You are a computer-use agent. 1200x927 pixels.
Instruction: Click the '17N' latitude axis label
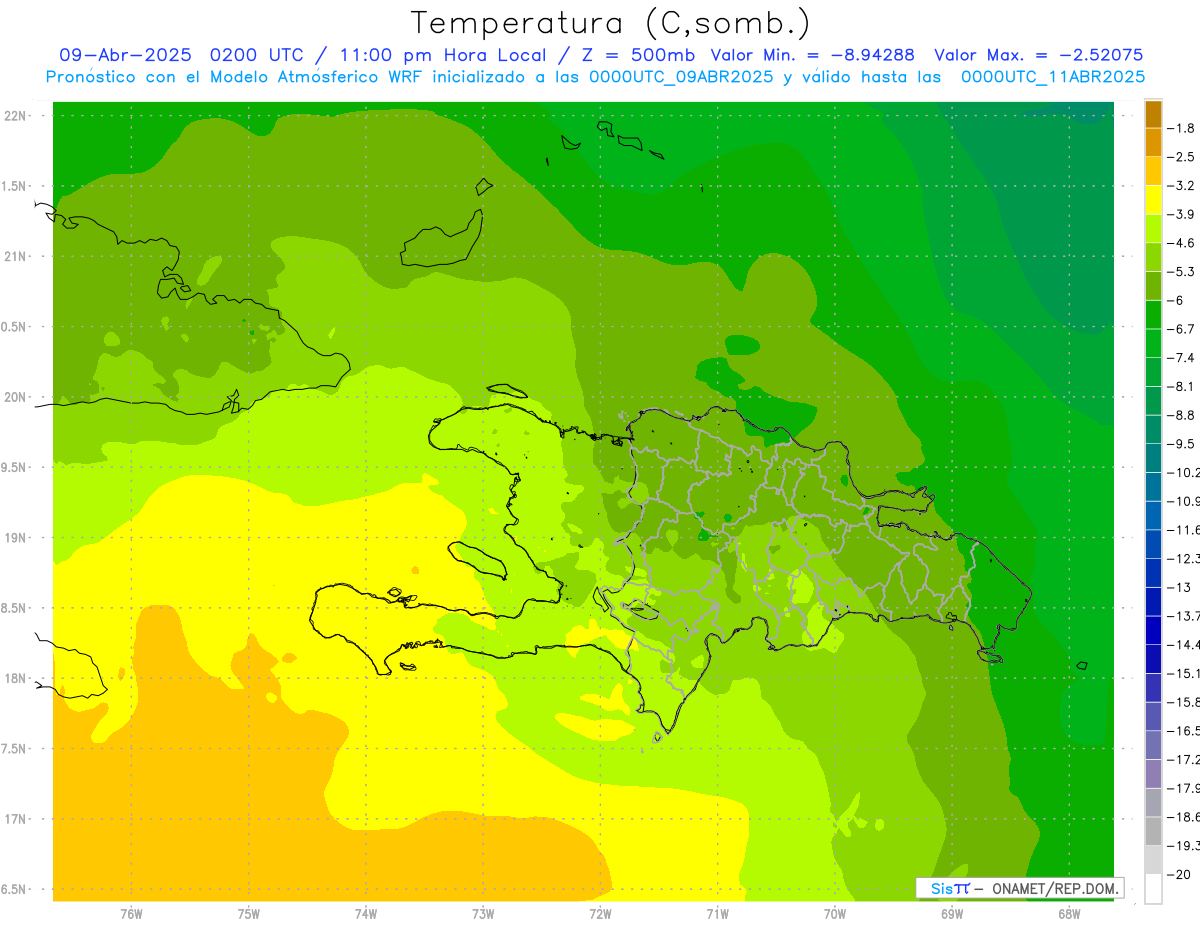click(x=14, y=820)
